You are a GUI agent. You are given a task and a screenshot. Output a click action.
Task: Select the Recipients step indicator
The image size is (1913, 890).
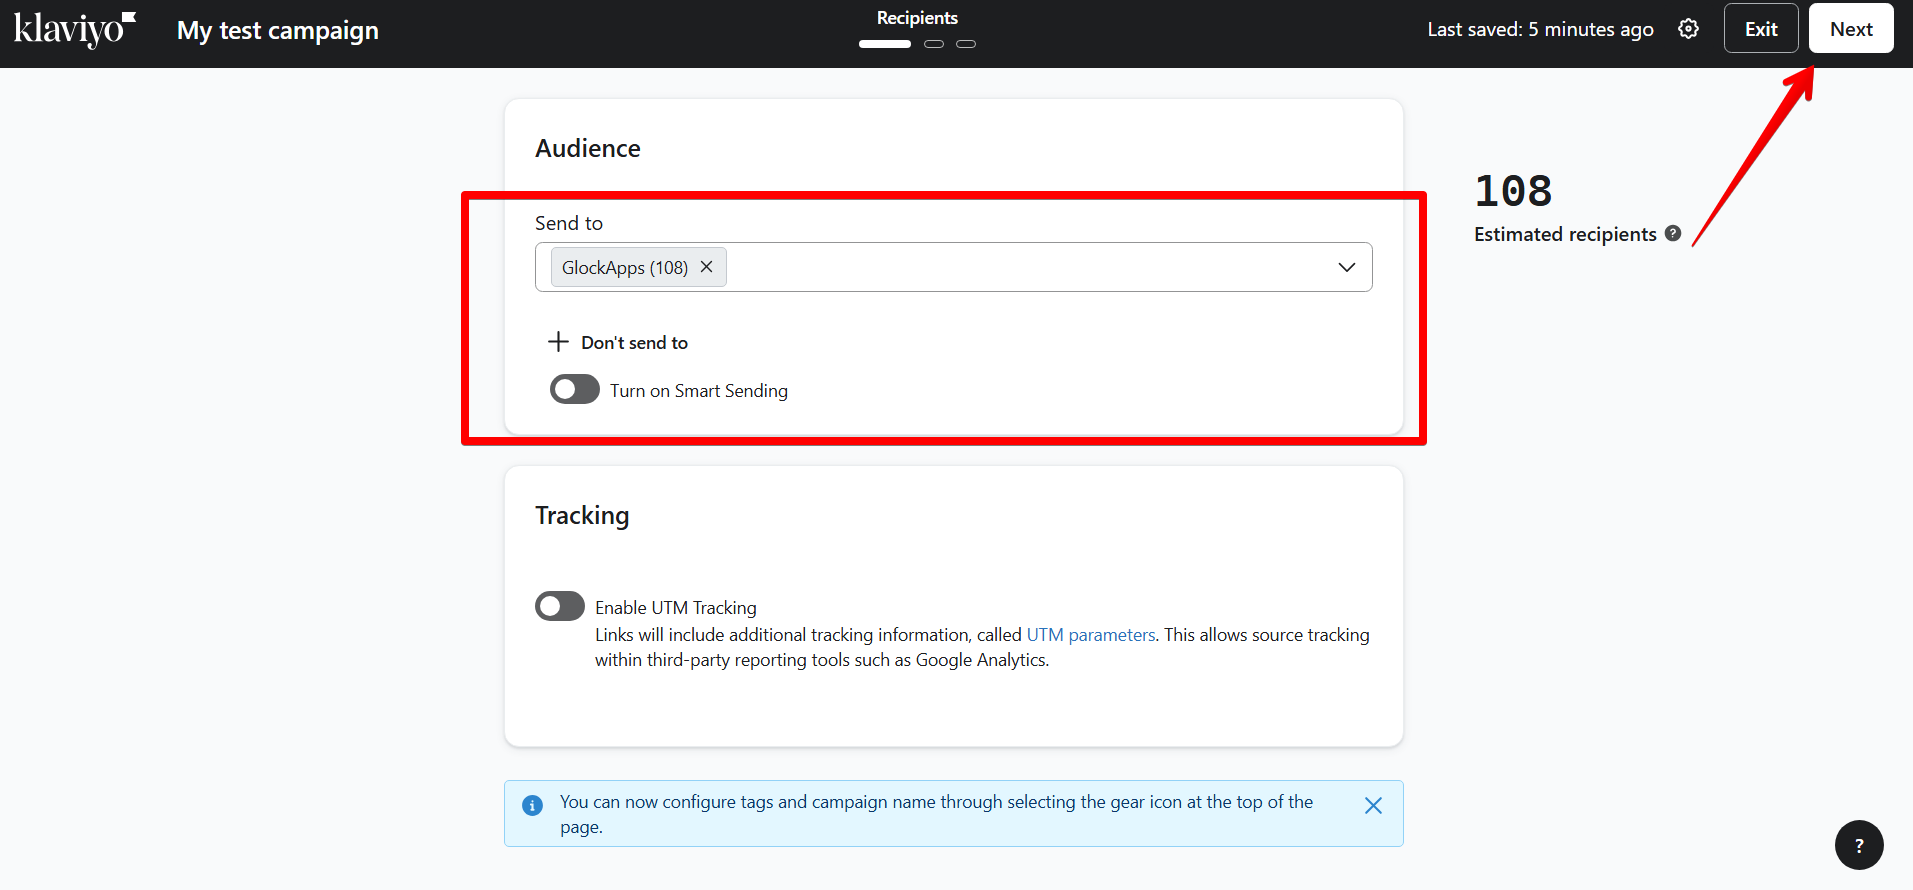(x=884, y=44)
